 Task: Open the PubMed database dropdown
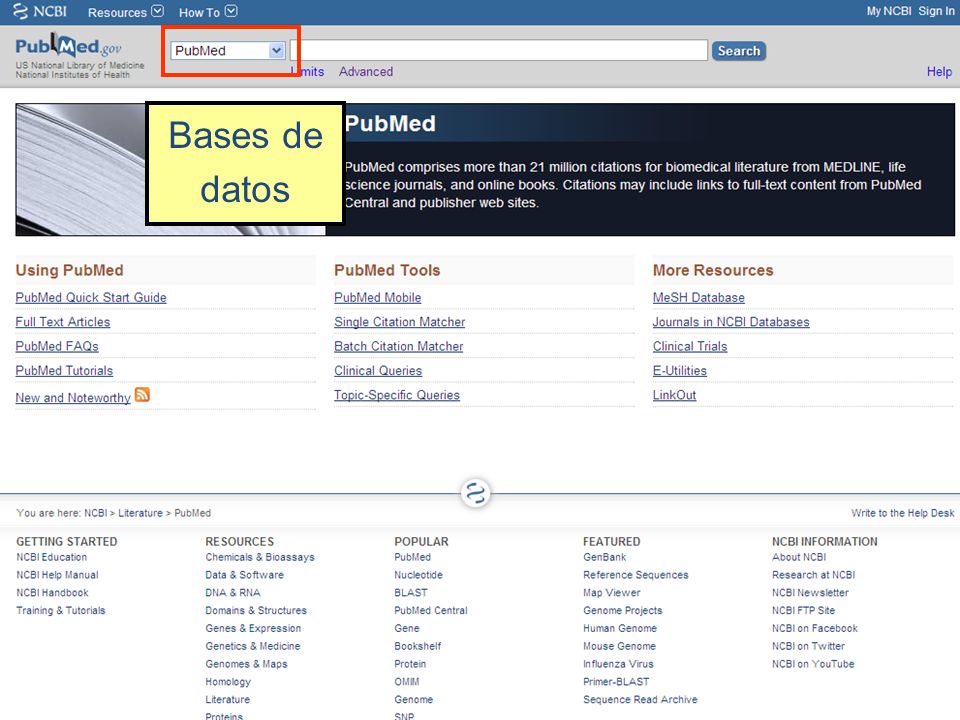point(228,51)
